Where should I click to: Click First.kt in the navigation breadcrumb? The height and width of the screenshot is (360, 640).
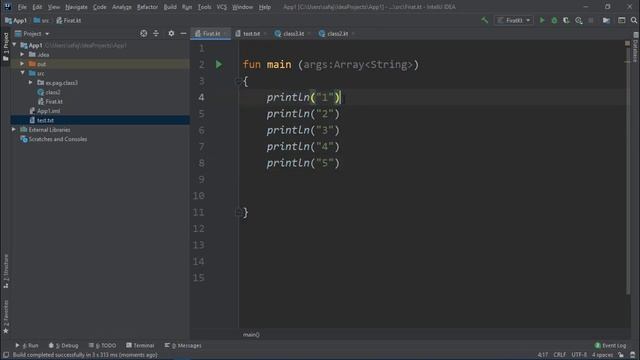pos(69,20)
